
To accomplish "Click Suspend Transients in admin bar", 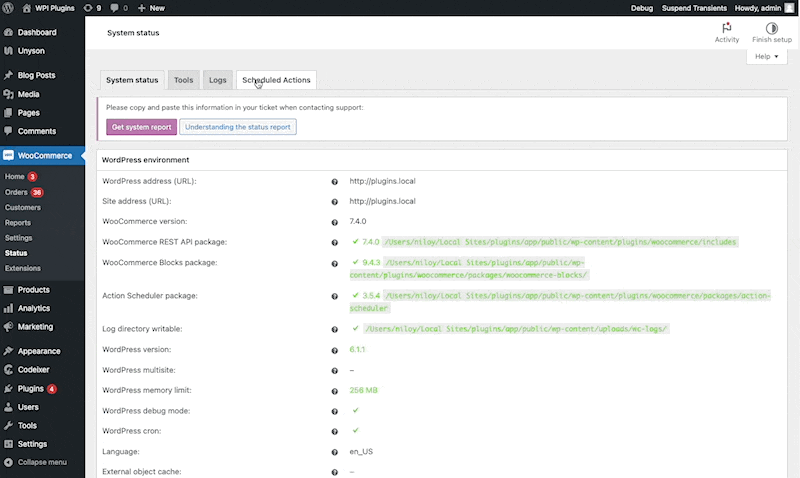I will coord(694,8).
